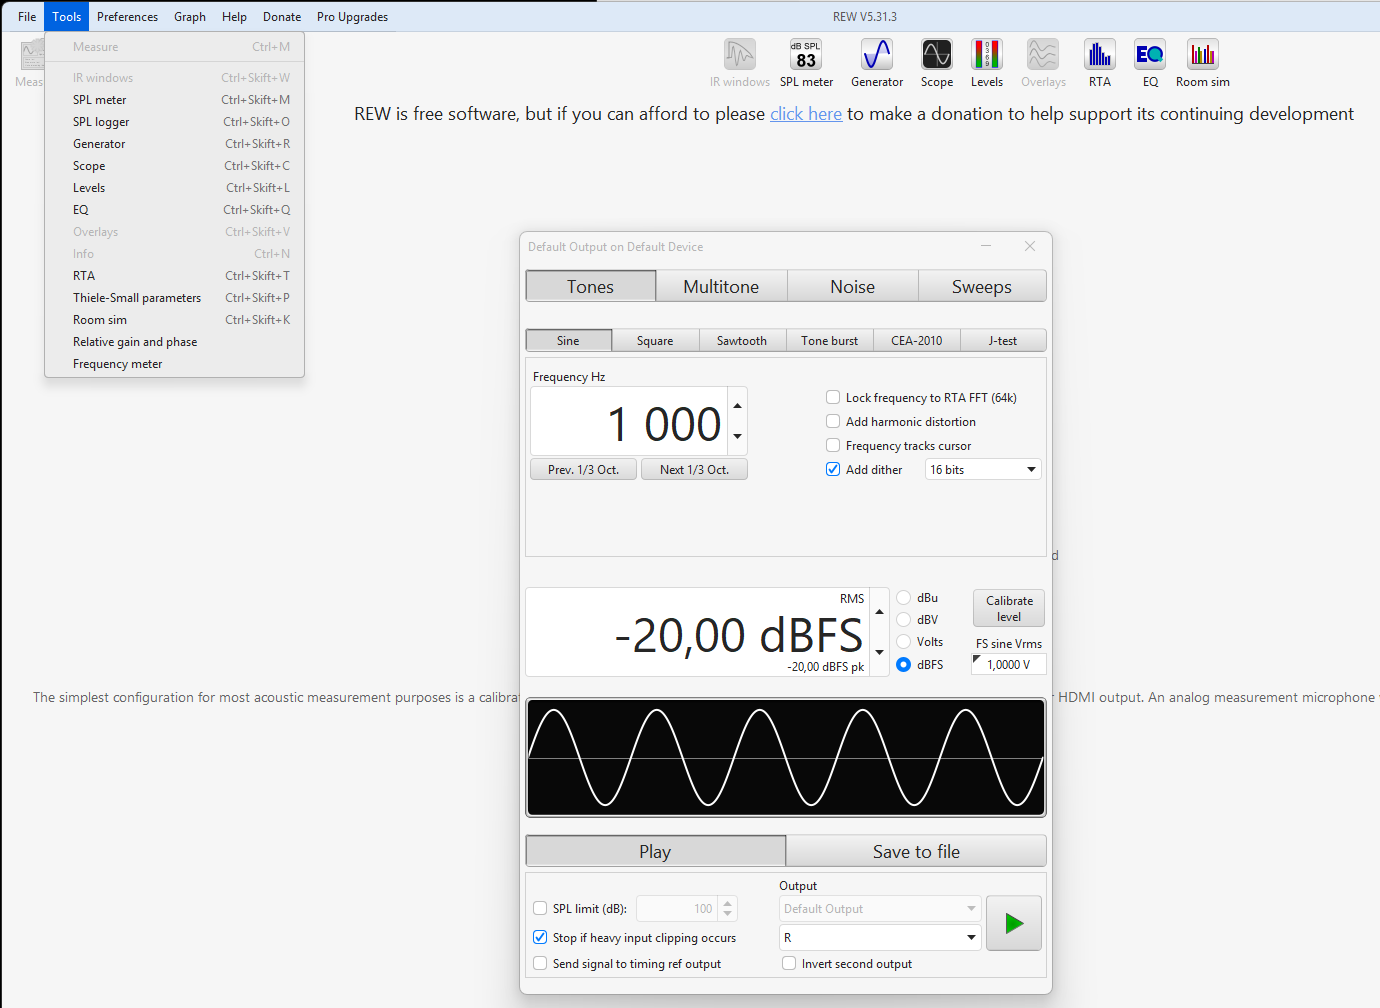Click the Save to file button
This screenshot has height=1008, width=1380.
click(x=916, y=852)
